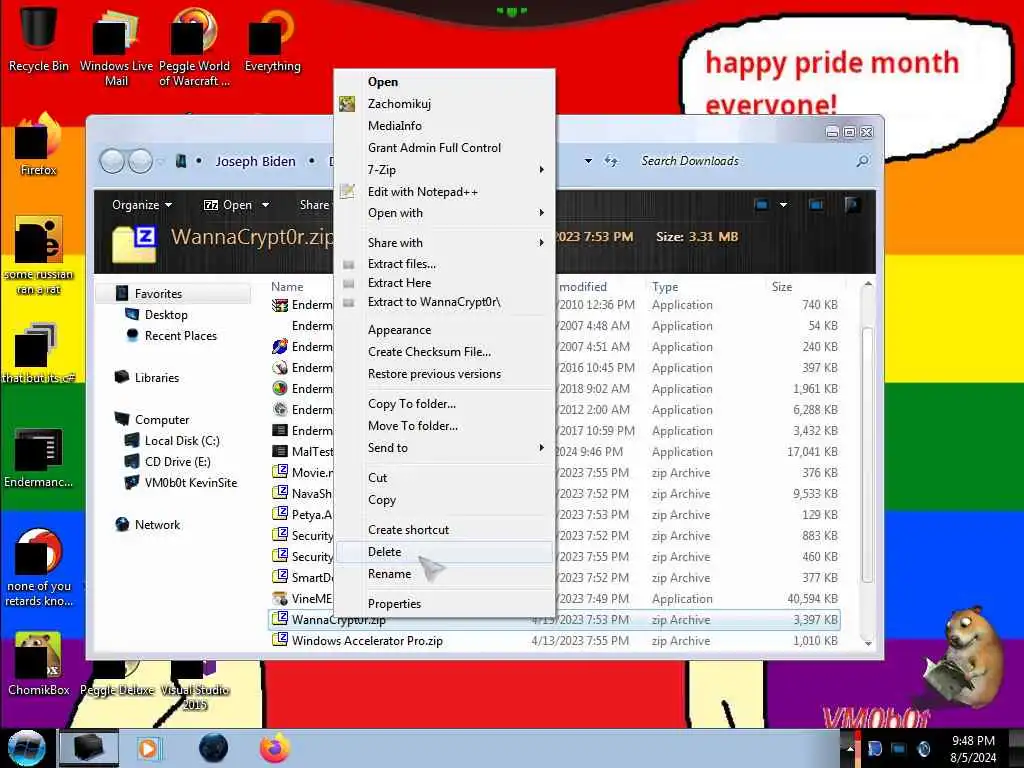Open the Everything desktop icon
The image size is (1024, 768).
point(272,38)
